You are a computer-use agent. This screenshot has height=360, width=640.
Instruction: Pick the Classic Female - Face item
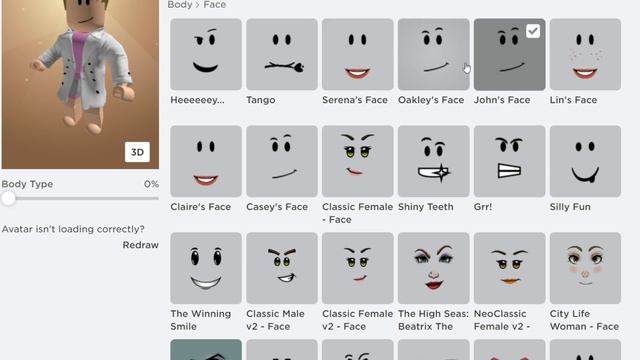tap(358, 161)
